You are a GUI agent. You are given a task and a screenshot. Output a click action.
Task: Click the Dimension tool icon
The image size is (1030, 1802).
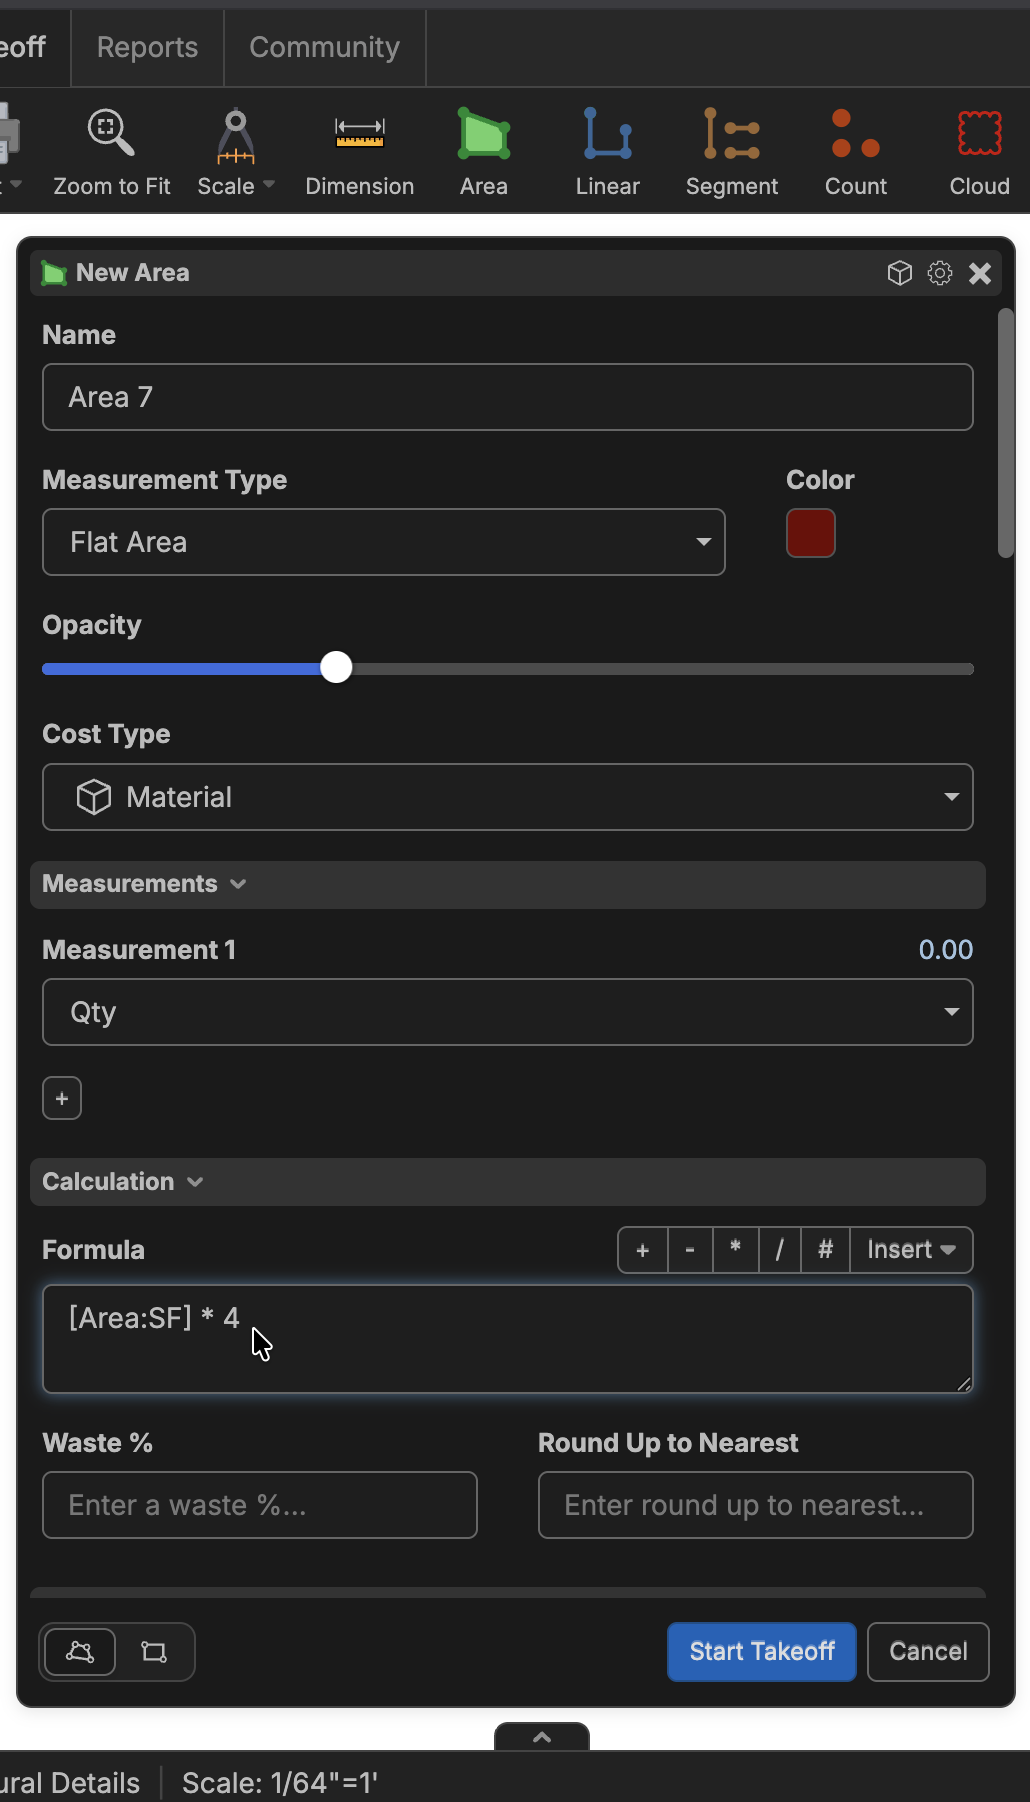tap(359, 152)
